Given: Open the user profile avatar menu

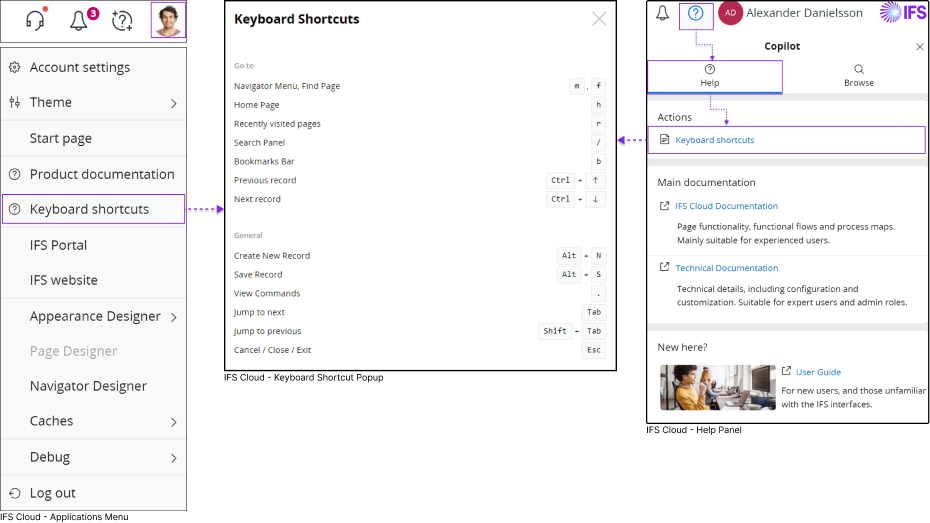Looking at the screenshot, I should pyautogui.click(x=168, y=20).
